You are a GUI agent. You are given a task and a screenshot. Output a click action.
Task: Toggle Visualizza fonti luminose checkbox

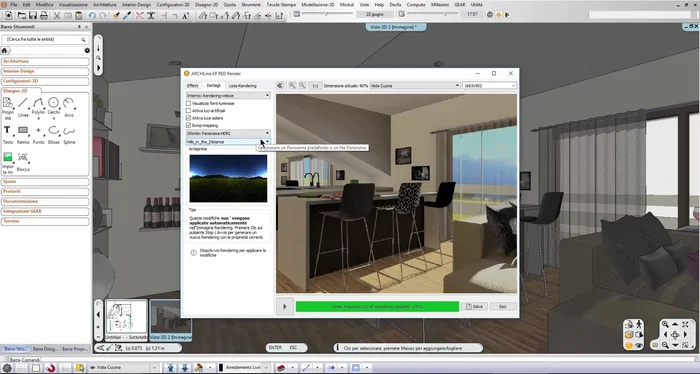(188, 103)
